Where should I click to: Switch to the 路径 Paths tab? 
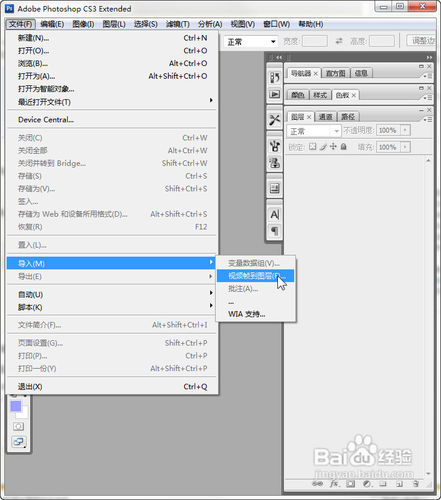348,117
